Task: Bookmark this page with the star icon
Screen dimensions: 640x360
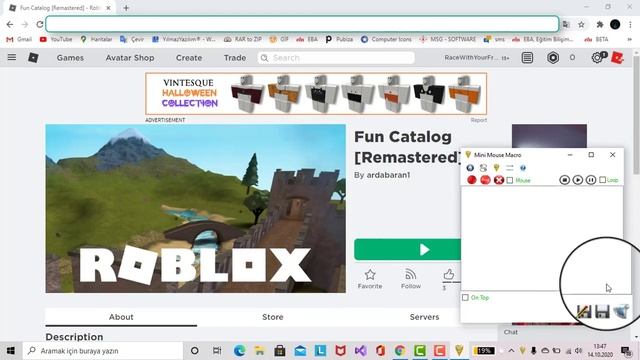Action: pos(581,24)
